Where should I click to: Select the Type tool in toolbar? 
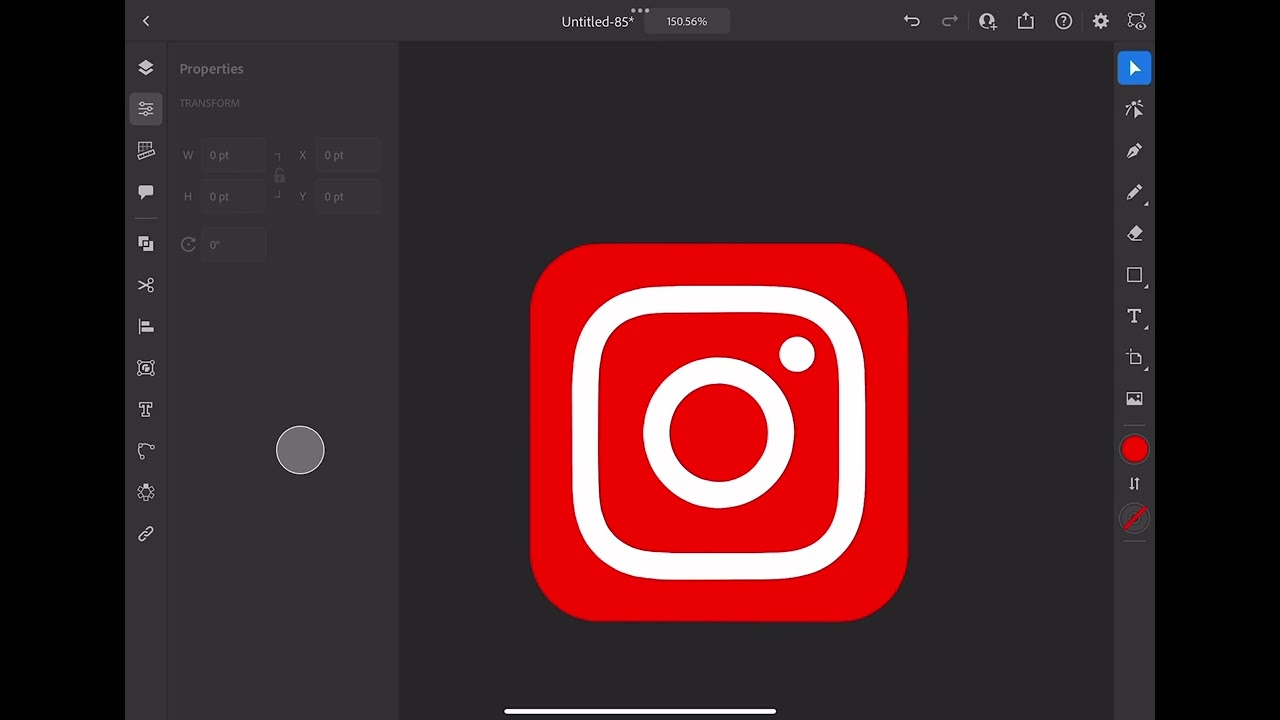point(1134,316)
